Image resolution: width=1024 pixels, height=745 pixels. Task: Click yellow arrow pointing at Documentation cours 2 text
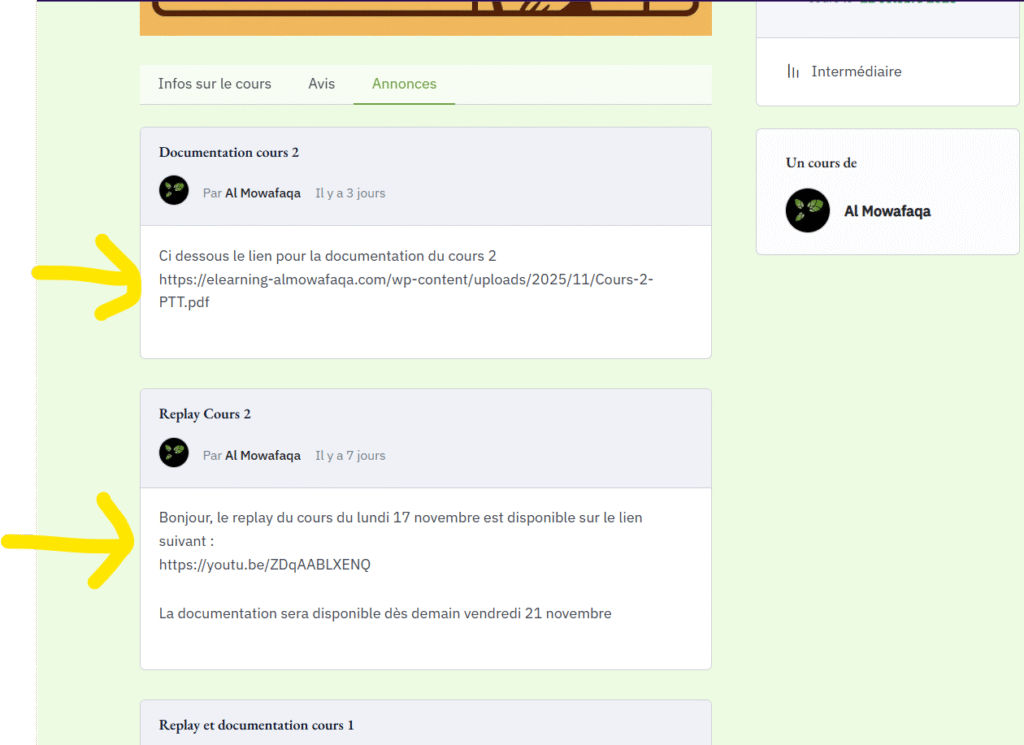90,276
